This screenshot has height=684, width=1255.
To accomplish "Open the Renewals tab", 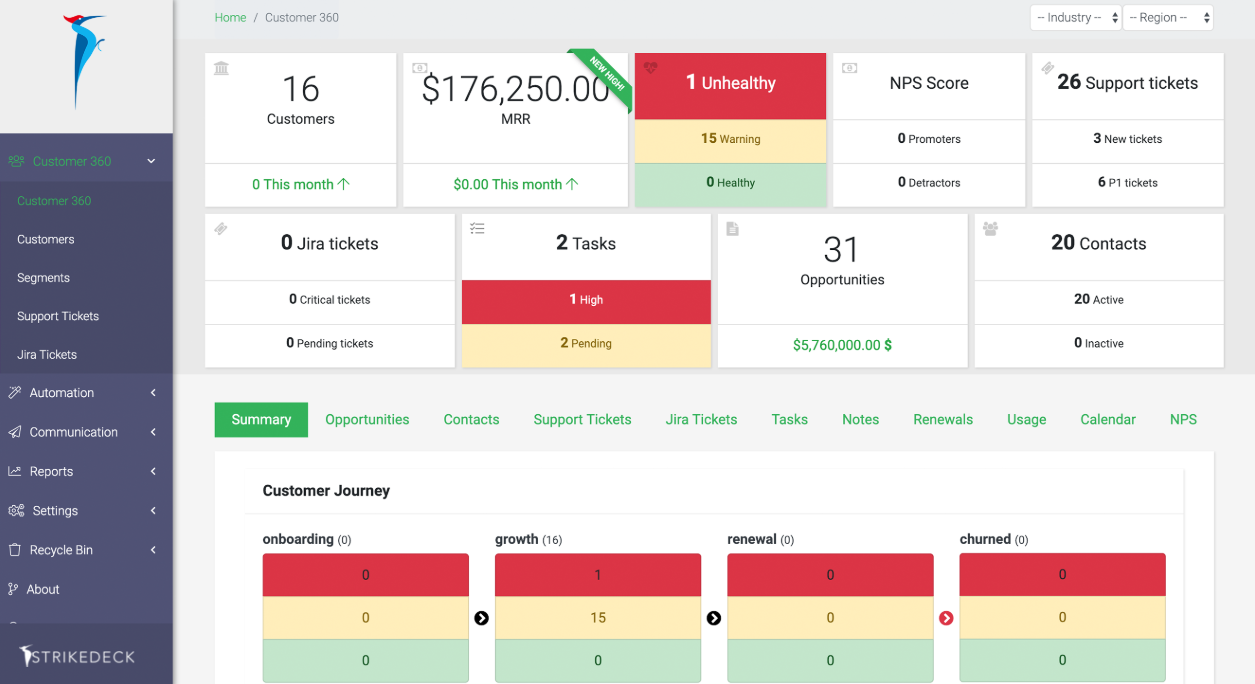I will pyautogui.click(x=943, y=420).
